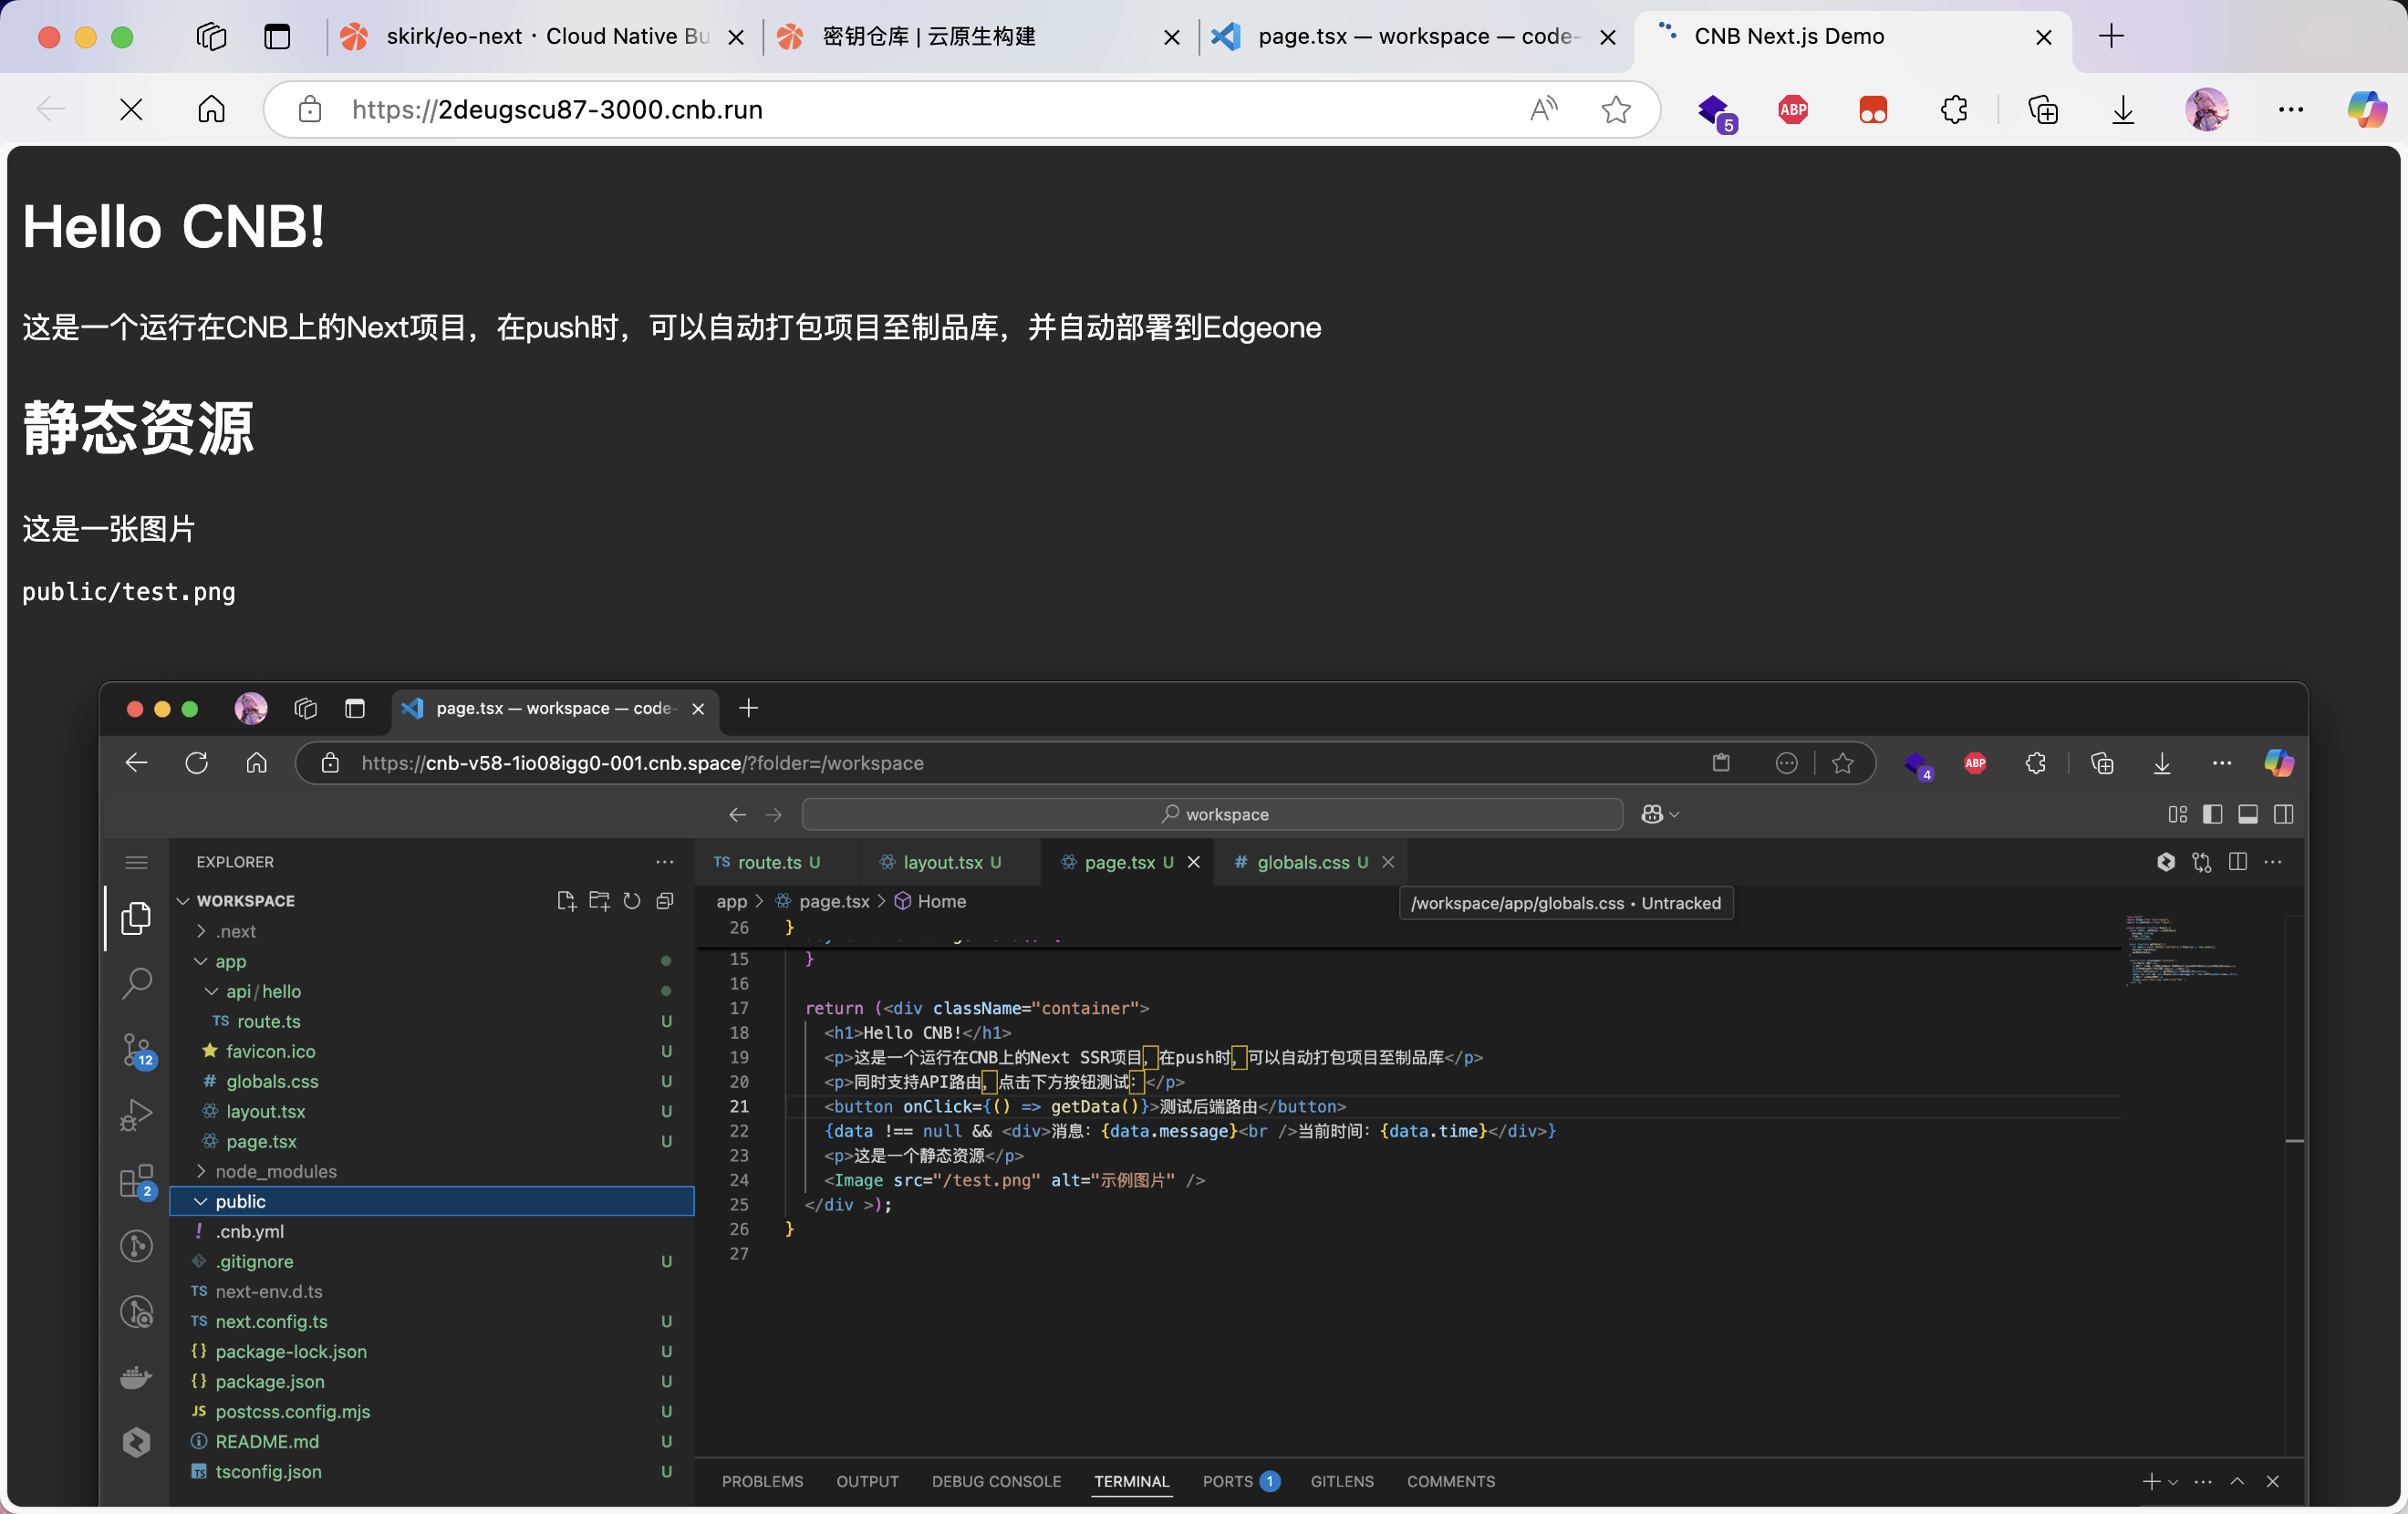
Task: Collapse the app folder in explorer
Action: coord(230,961)
